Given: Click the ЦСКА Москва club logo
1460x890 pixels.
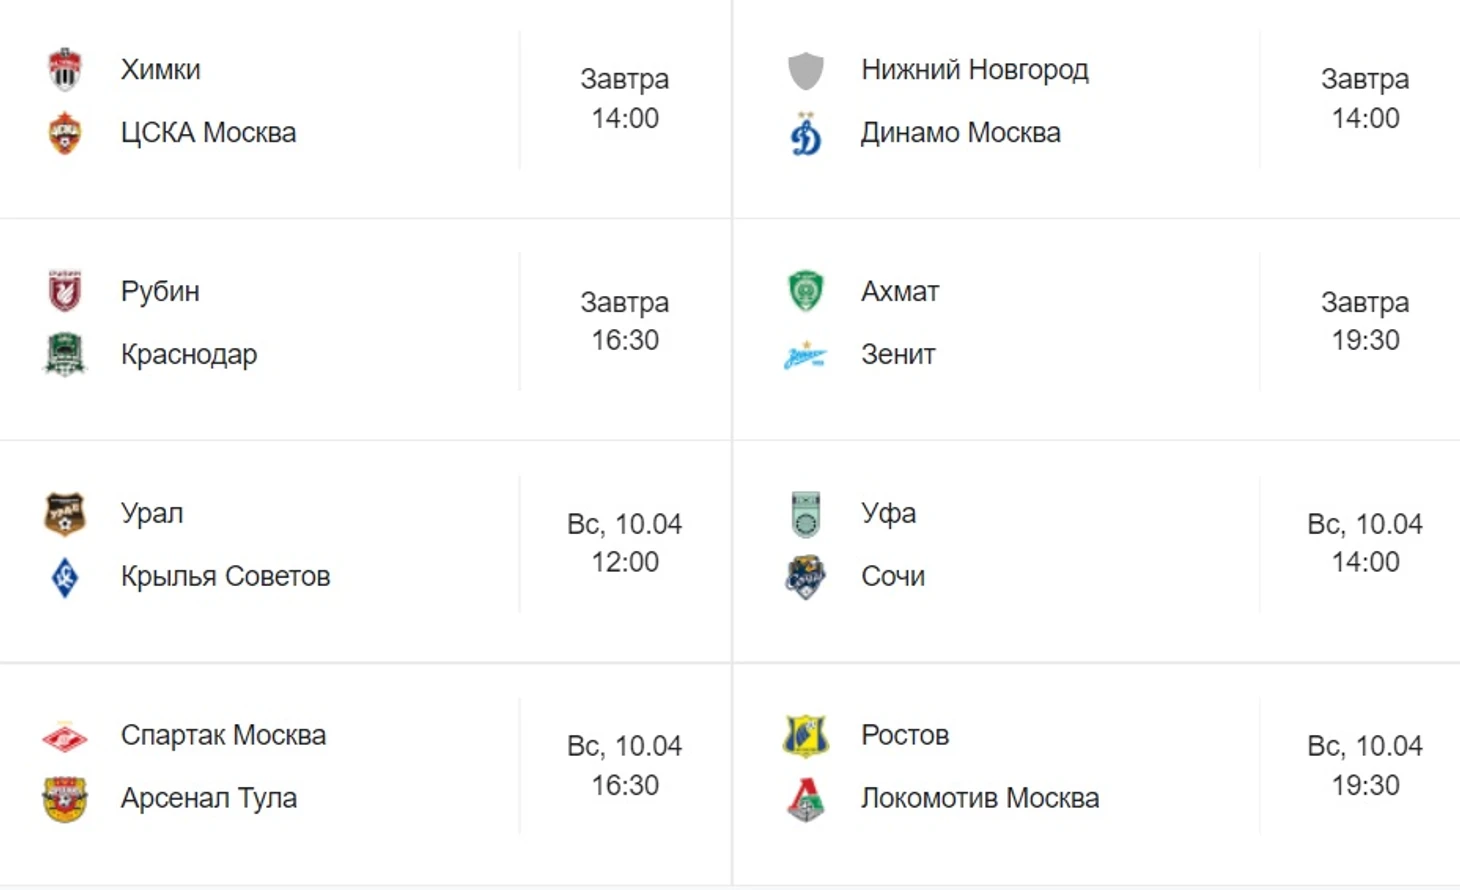Looking at the screenshot, I should tap(65, 133).
